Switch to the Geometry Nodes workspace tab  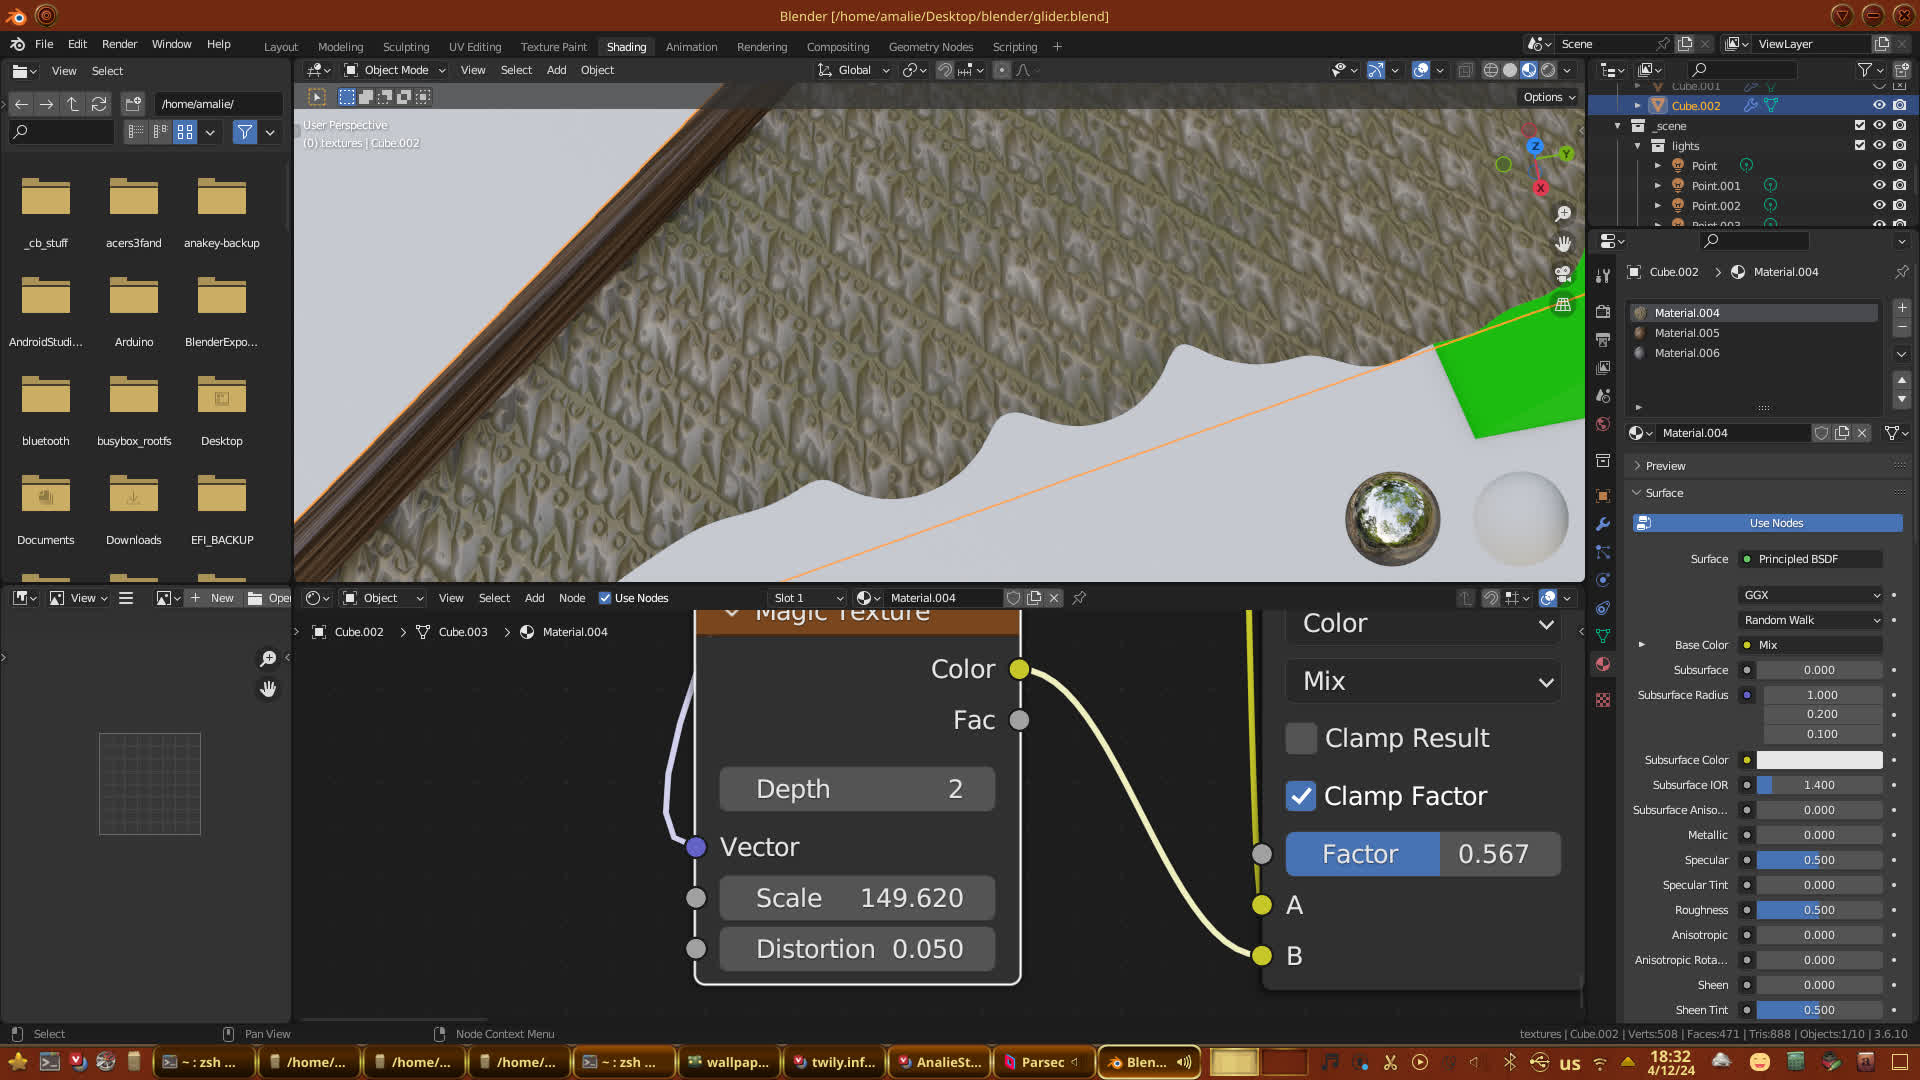click(930, 47)
